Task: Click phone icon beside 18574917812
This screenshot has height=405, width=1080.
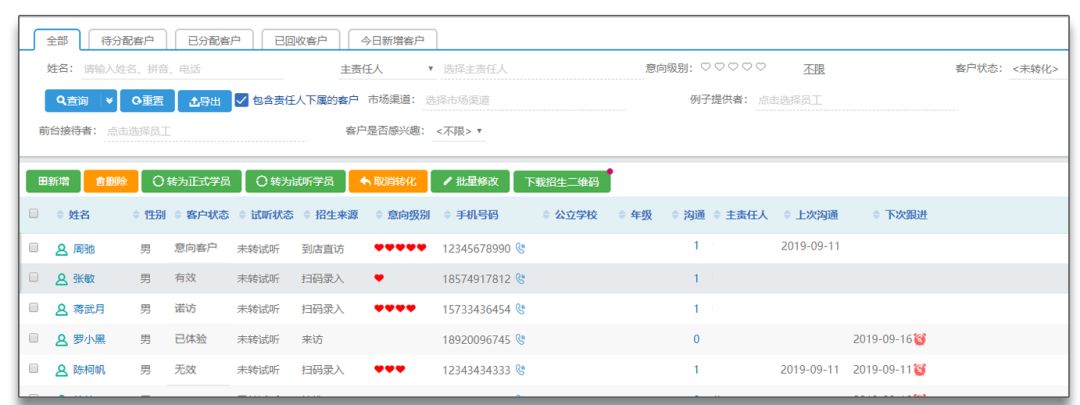Action: coord(520,279)
